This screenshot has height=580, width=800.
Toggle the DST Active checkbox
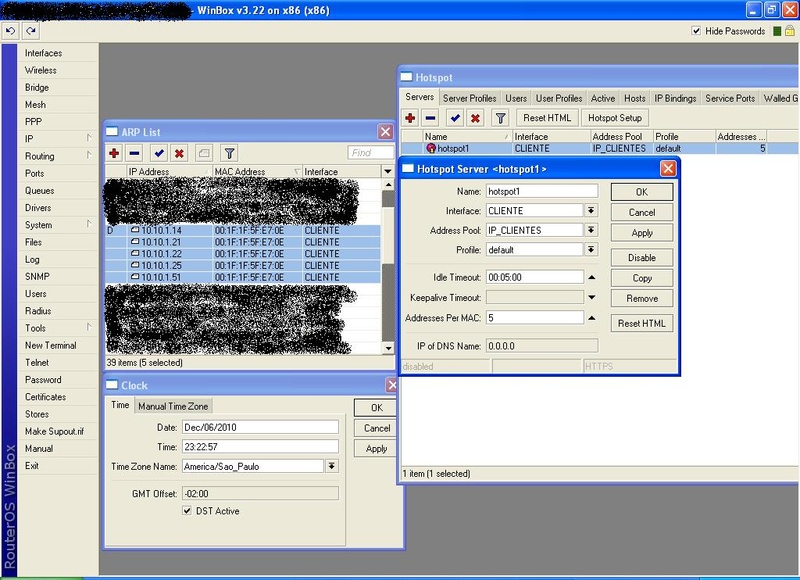(187, 511)
